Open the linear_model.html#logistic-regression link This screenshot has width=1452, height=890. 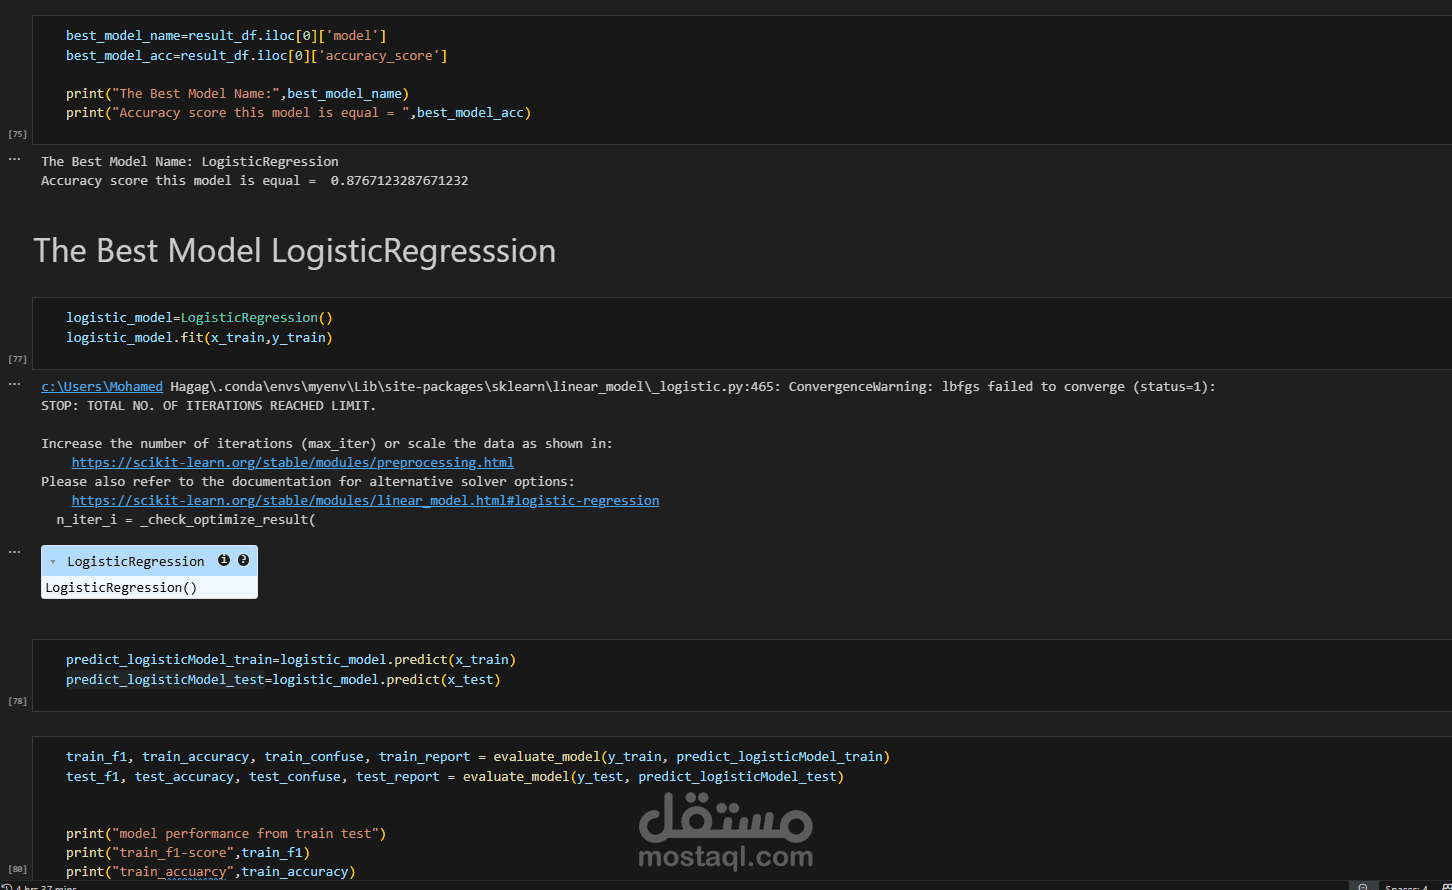click(x=365, y=500)
